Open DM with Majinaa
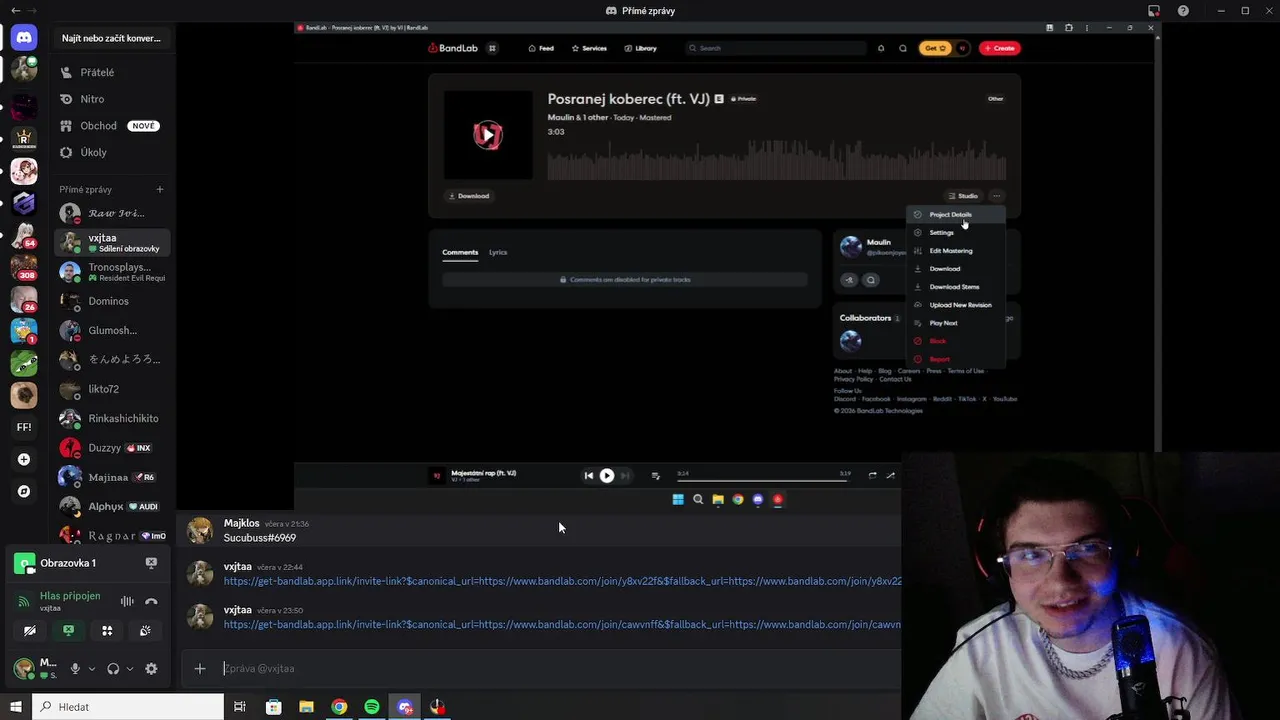Image resolution: width=1280 pixels, height=720 pixels. tap(111, 477)
